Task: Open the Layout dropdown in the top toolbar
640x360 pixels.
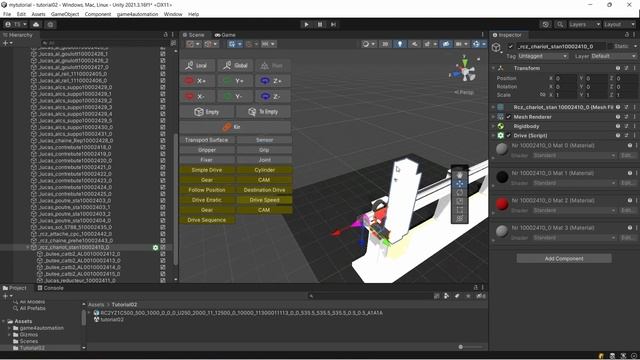Action: coord(619,24)
